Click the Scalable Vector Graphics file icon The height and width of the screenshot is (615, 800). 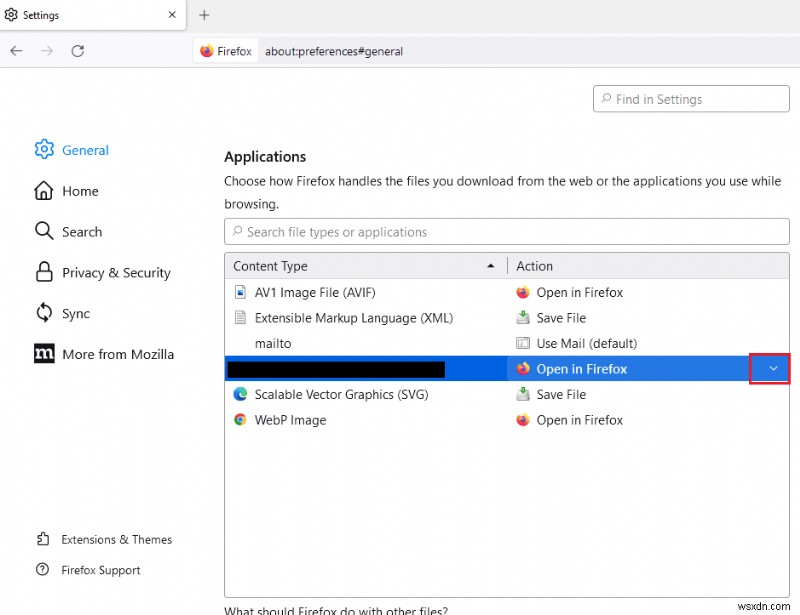point(239,394)
